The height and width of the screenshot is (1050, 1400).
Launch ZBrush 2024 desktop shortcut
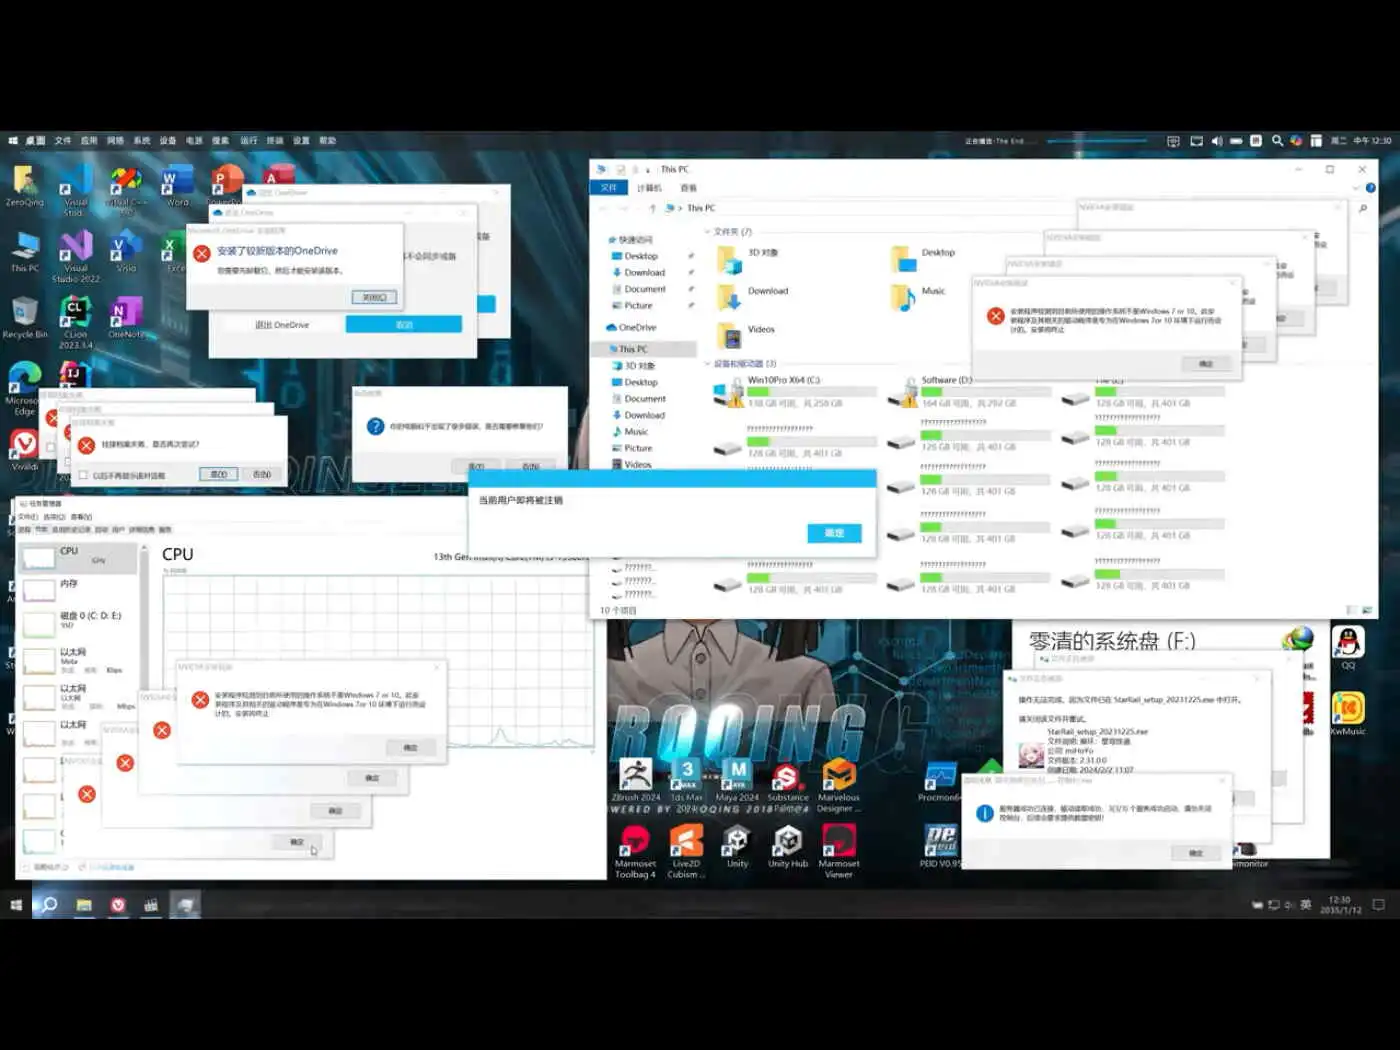point(636,780)
